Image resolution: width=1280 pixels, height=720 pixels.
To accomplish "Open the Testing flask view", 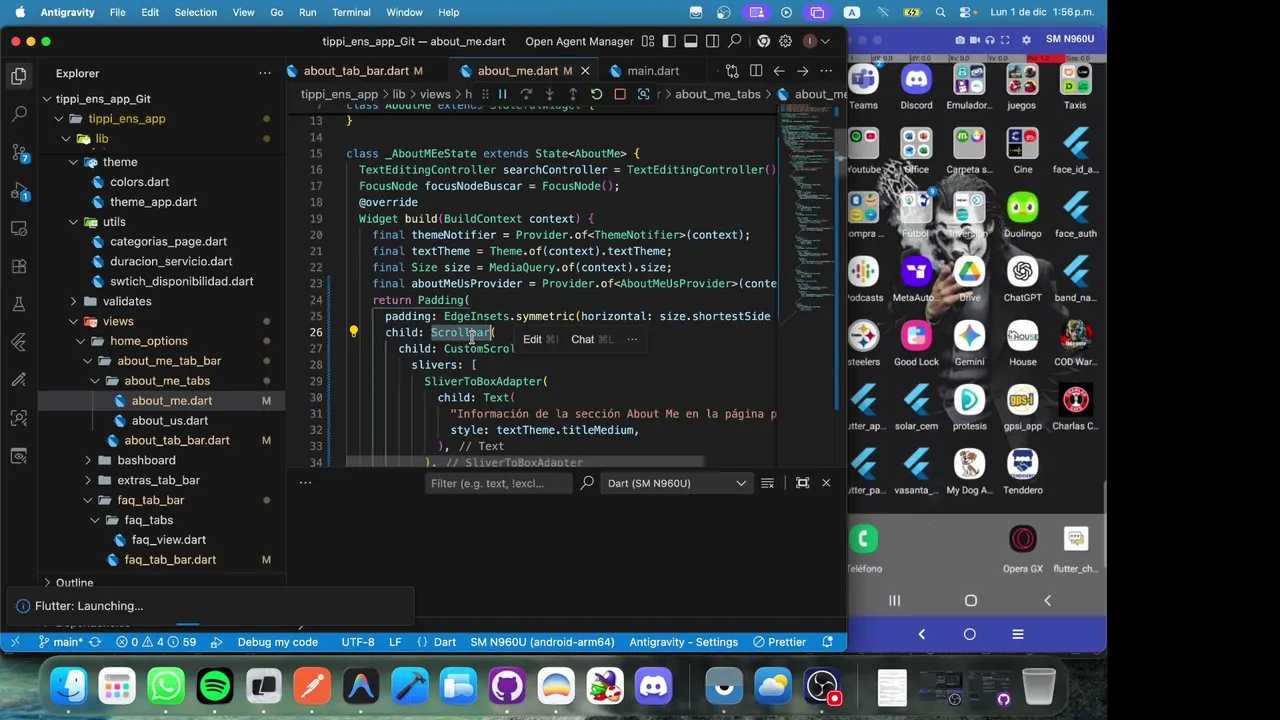I will click(19, 304).
